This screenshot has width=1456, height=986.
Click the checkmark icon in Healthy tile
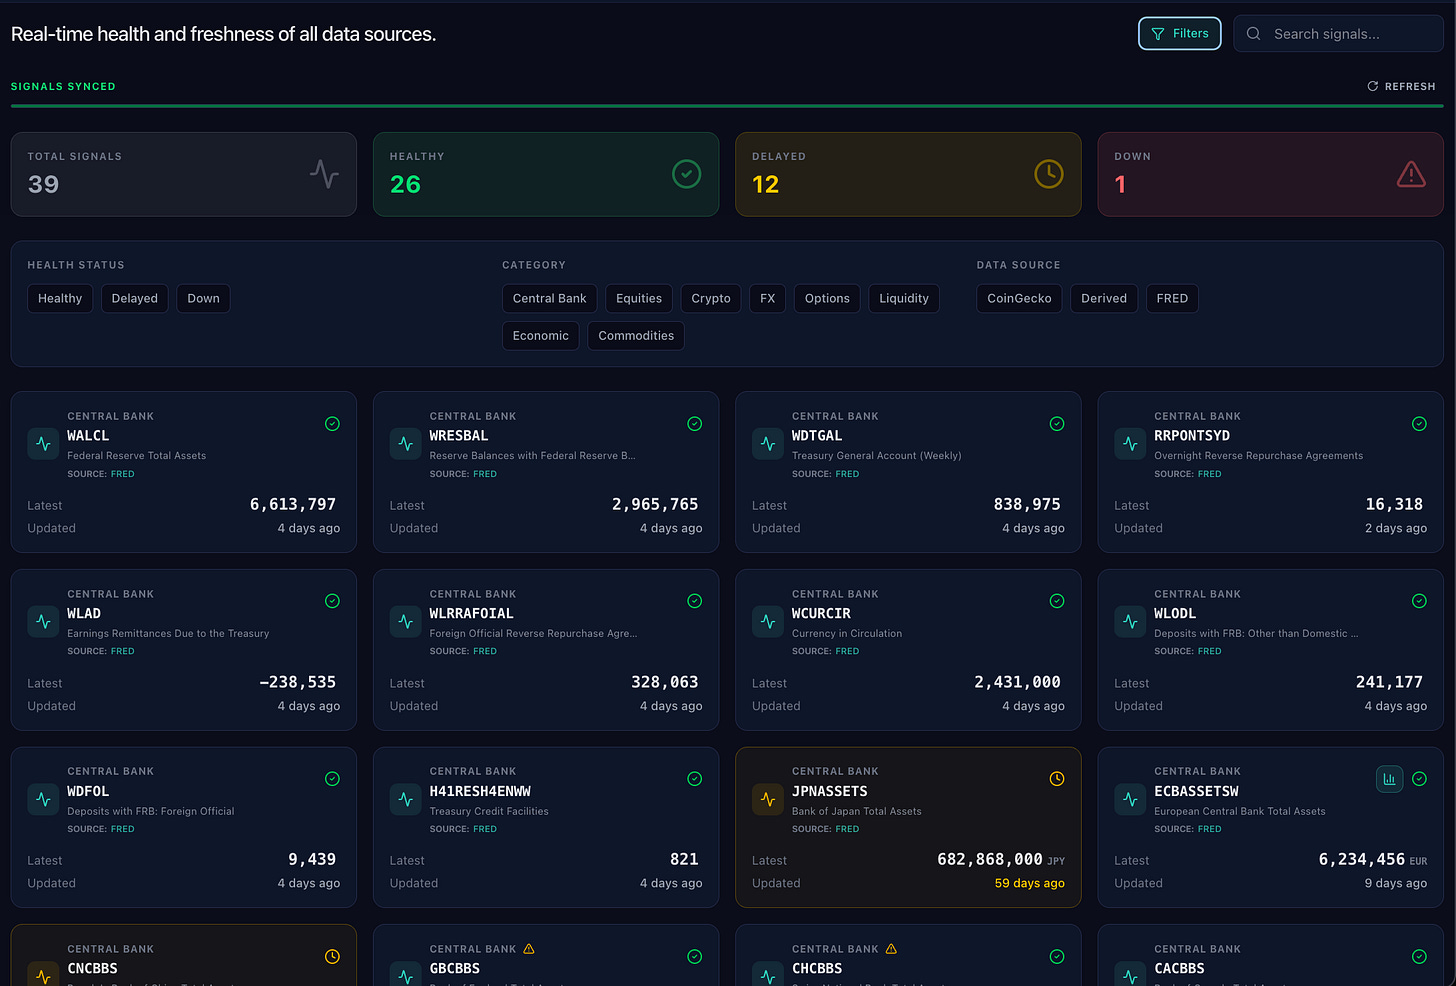687,174
